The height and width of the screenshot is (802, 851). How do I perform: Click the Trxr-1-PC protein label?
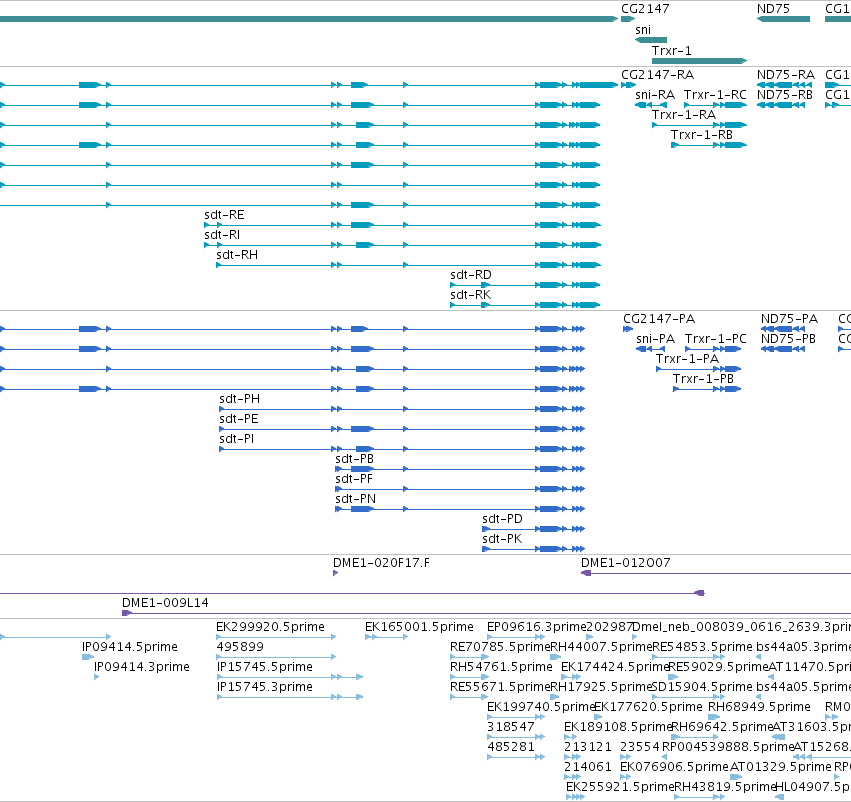pos(716,339)
